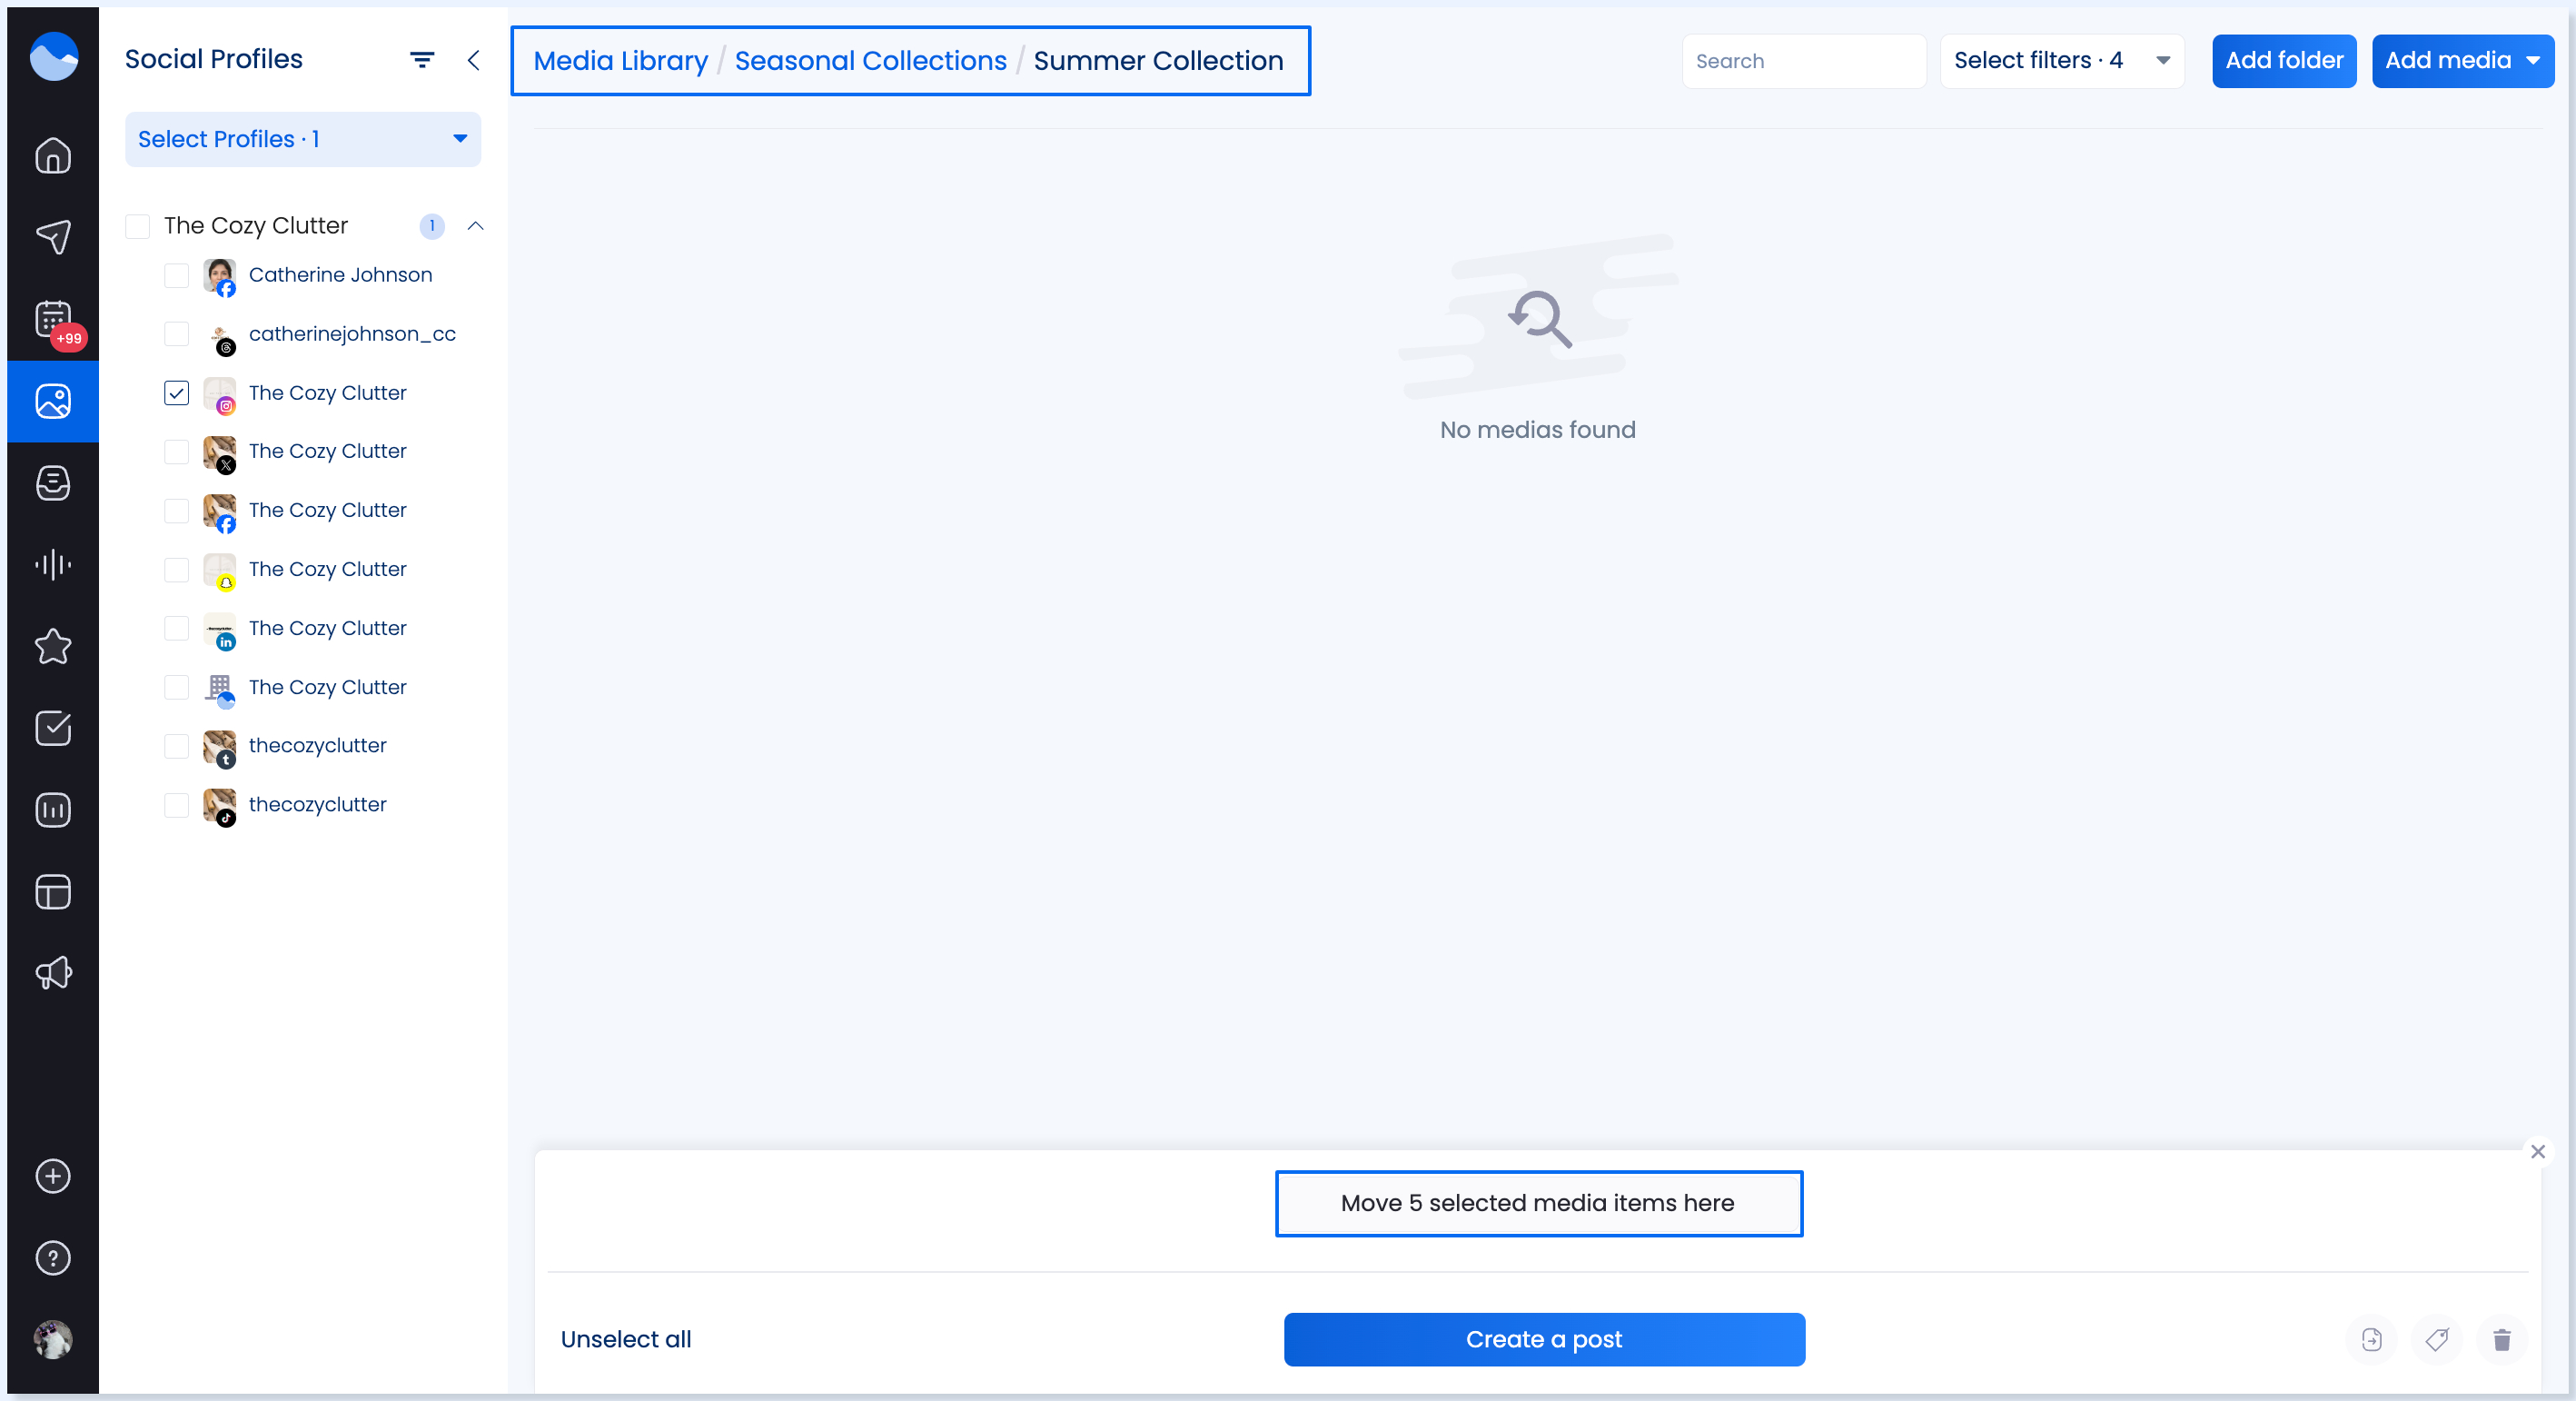Click the Add folder button
This screenshot has width=2576, height=1401.
[2284, 61]
